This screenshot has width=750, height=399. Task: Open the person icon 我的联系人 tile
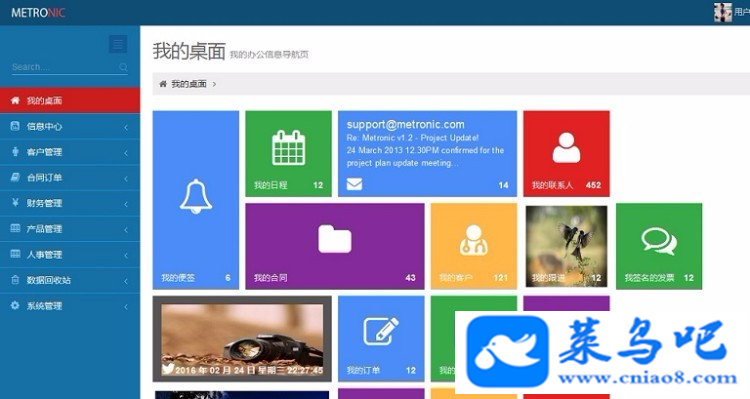click(x=566, y=154)
